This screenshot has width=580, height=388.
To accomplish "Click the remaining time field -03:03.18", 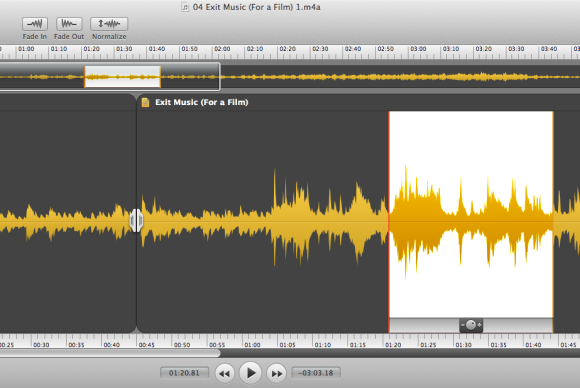I will (x=316, y=373).
